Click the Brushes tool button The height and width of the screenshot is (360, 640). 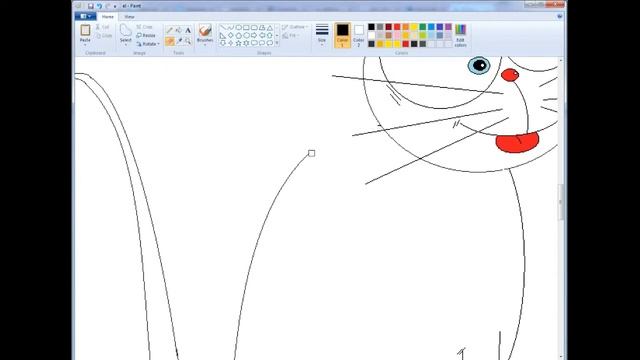205,33
